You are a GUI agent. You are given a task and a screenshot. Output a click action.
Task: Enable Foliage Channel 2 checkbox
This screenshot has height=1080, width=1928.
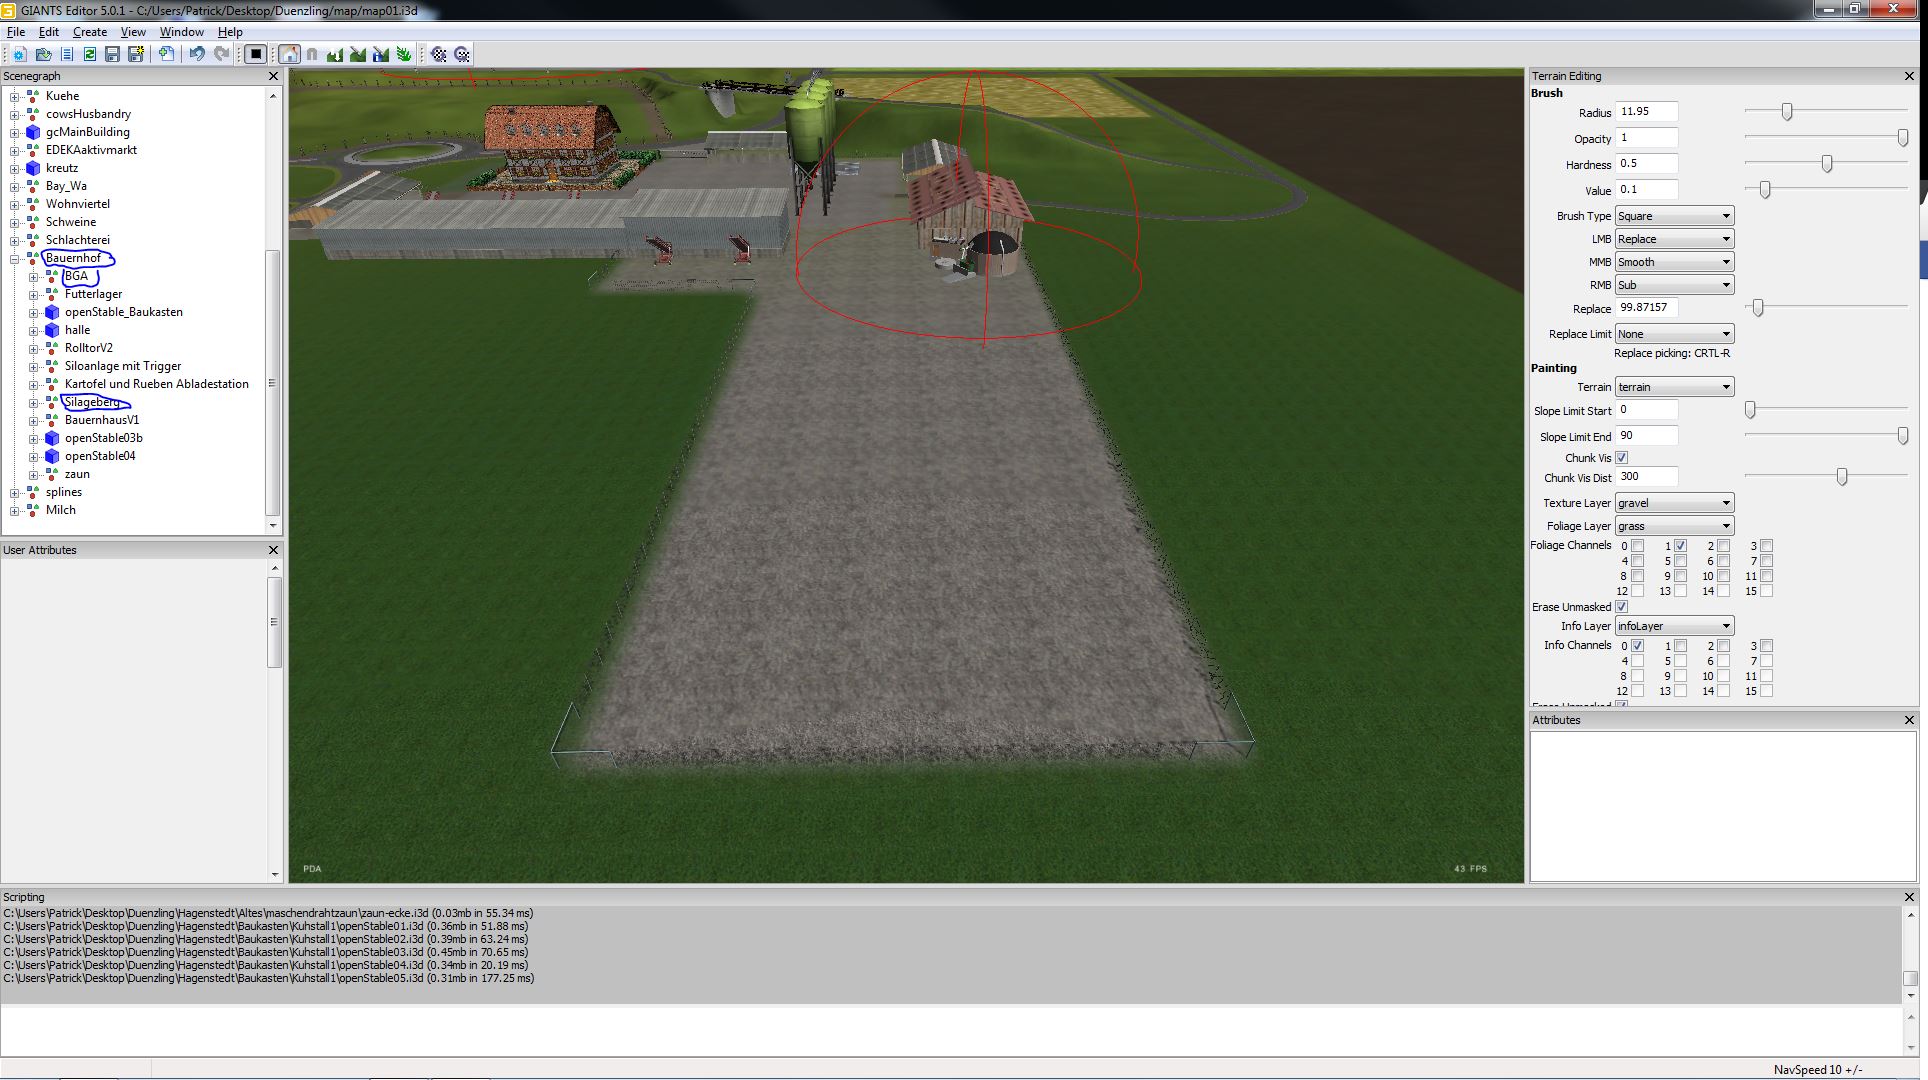pyautogui.click(x=1723, y=546)
